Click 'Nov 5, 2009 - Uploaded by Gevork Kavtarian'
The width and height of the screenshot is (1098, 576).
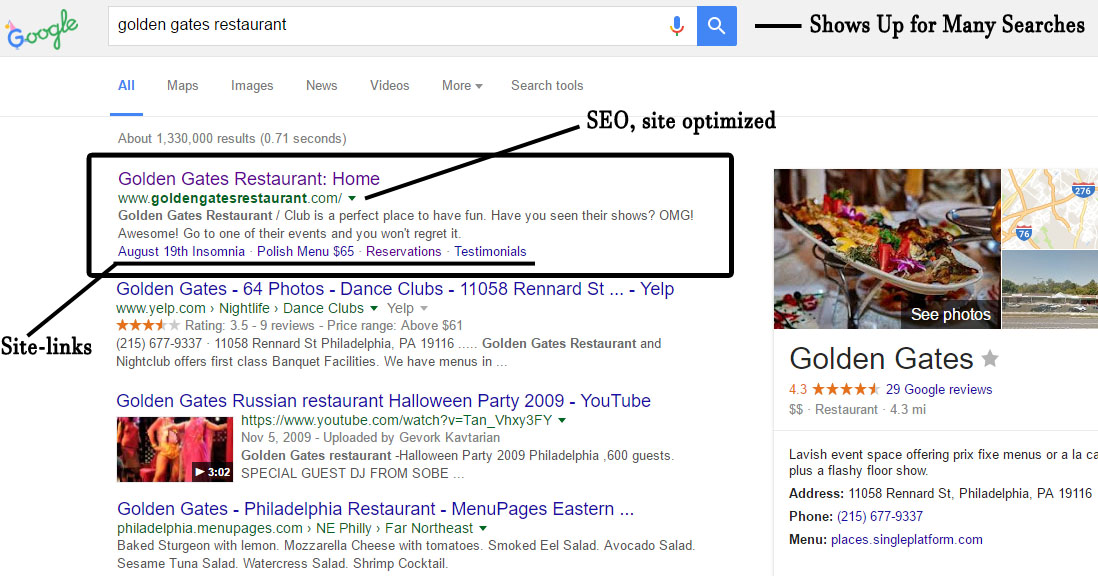tap(370, 437)
